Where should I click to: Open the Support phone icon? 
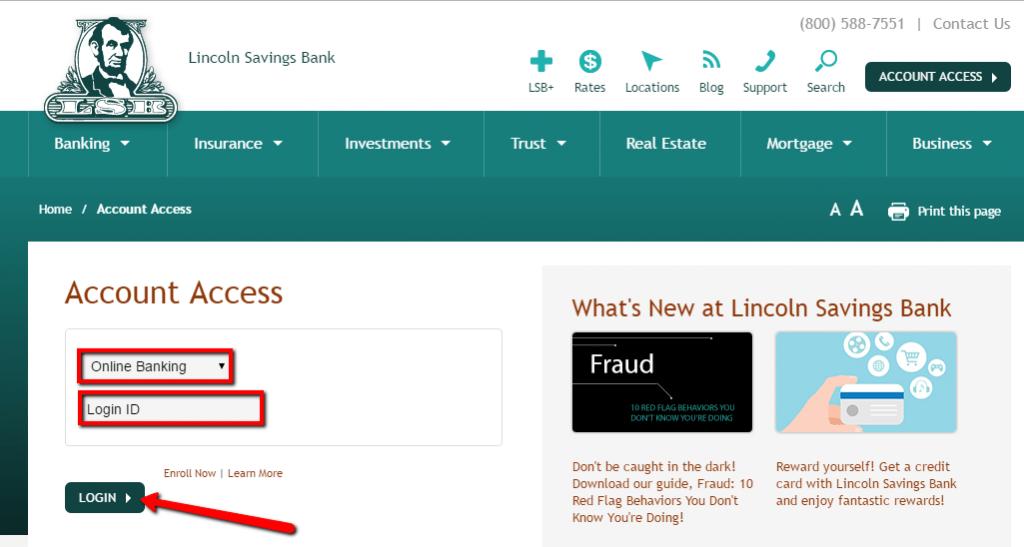765,61
